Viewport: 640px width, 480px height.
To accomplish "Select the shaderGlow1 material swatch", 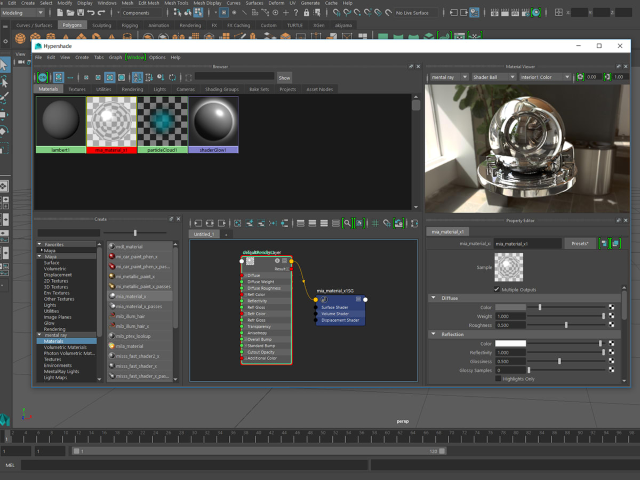I will pos(213,124).
